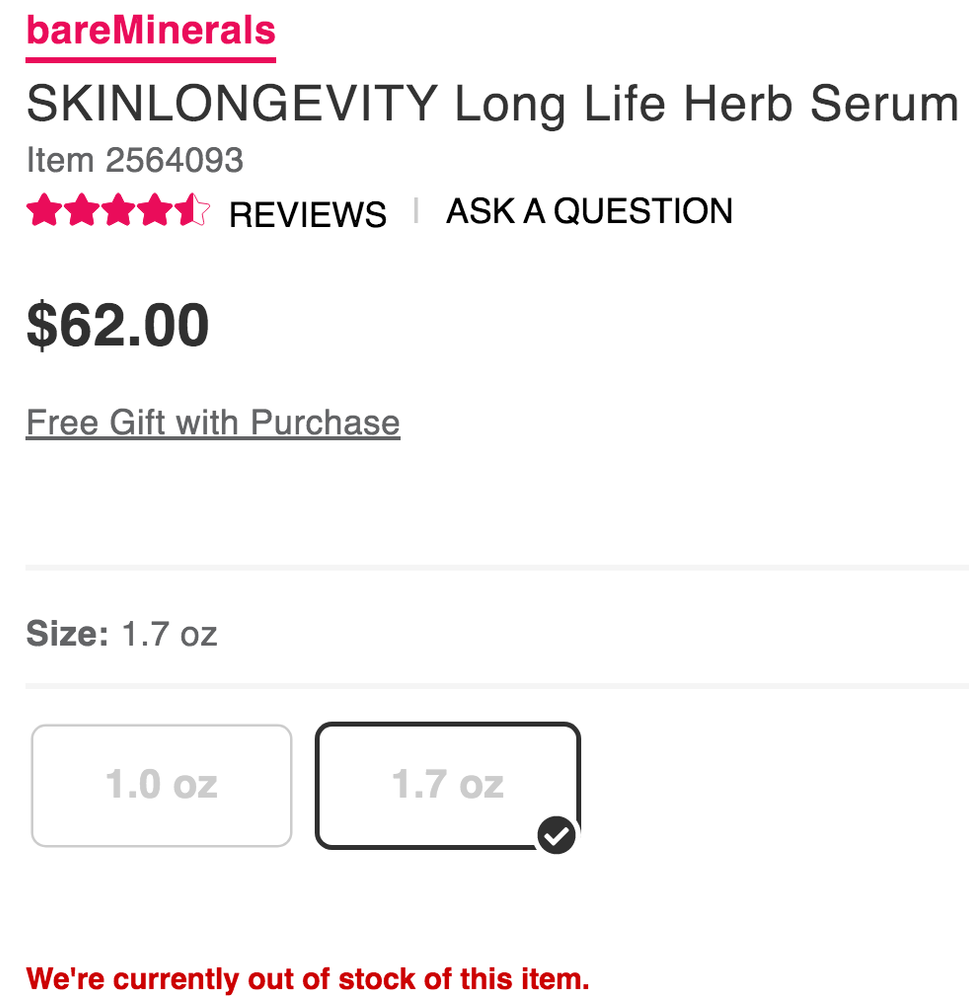Image resolution: width=969 pixels, height=999 pixels.
Task: Click the second pink rating star
Action: tap(81, 211)
